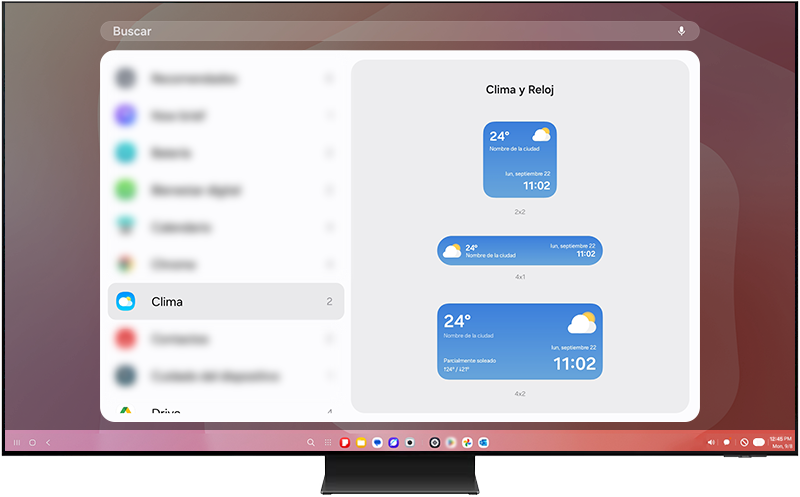Click the clock showing 12:45 PM

pyautogui.click(x=781, y=441)
